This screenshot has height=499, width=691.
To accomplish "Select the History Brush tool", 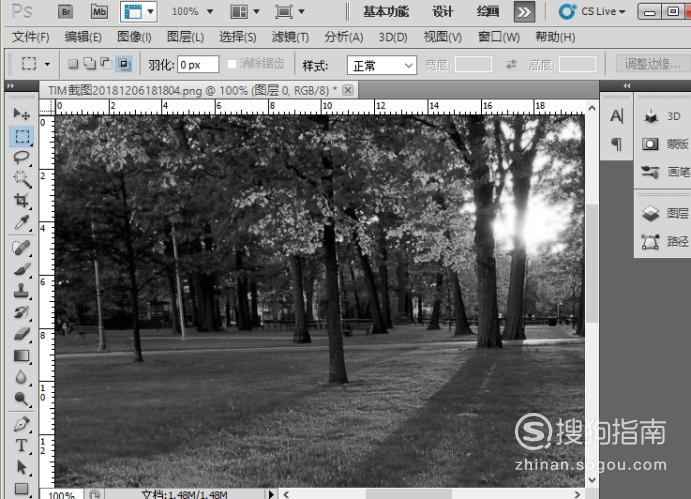I will [21, 313].
